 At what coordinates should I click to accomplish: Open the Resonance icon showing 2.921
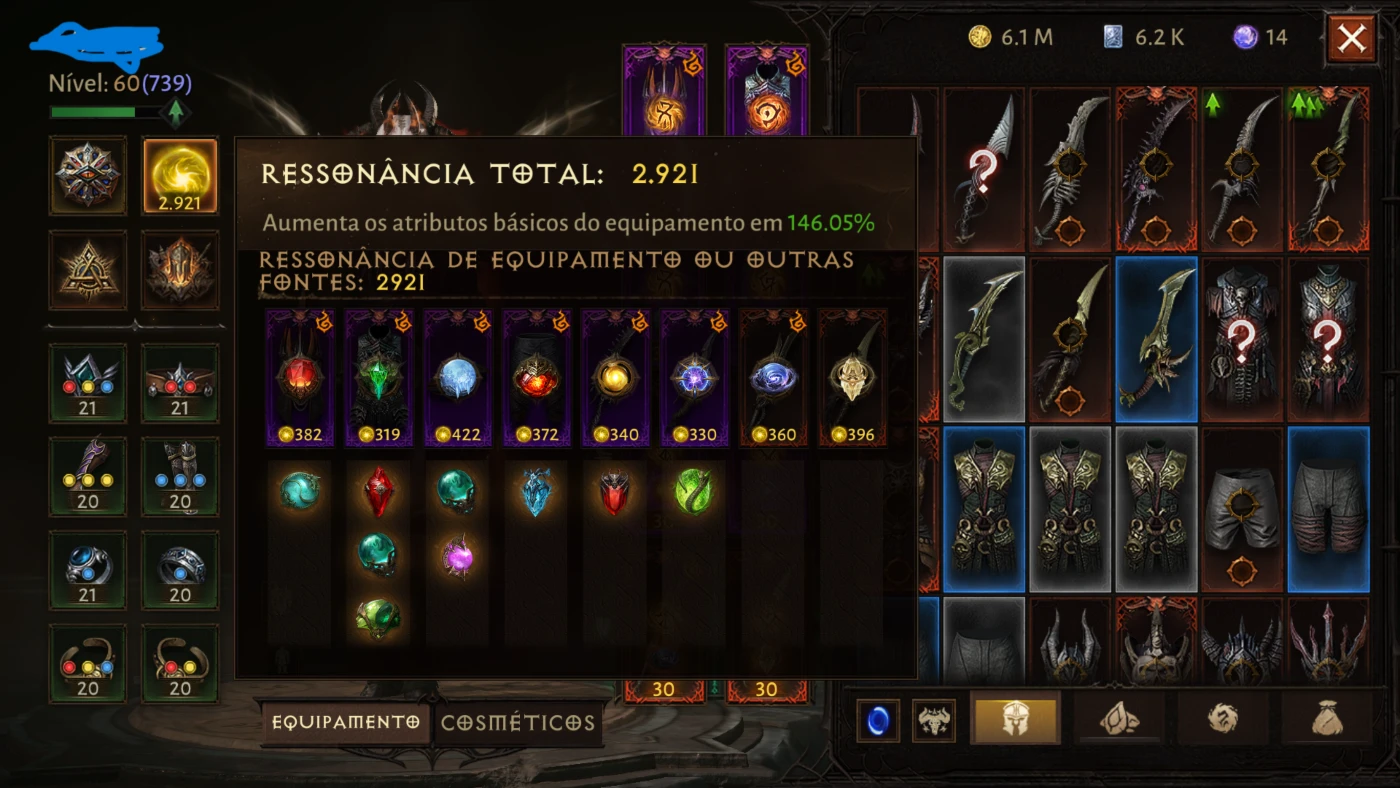pyautogui.click(x=180, y=176)
